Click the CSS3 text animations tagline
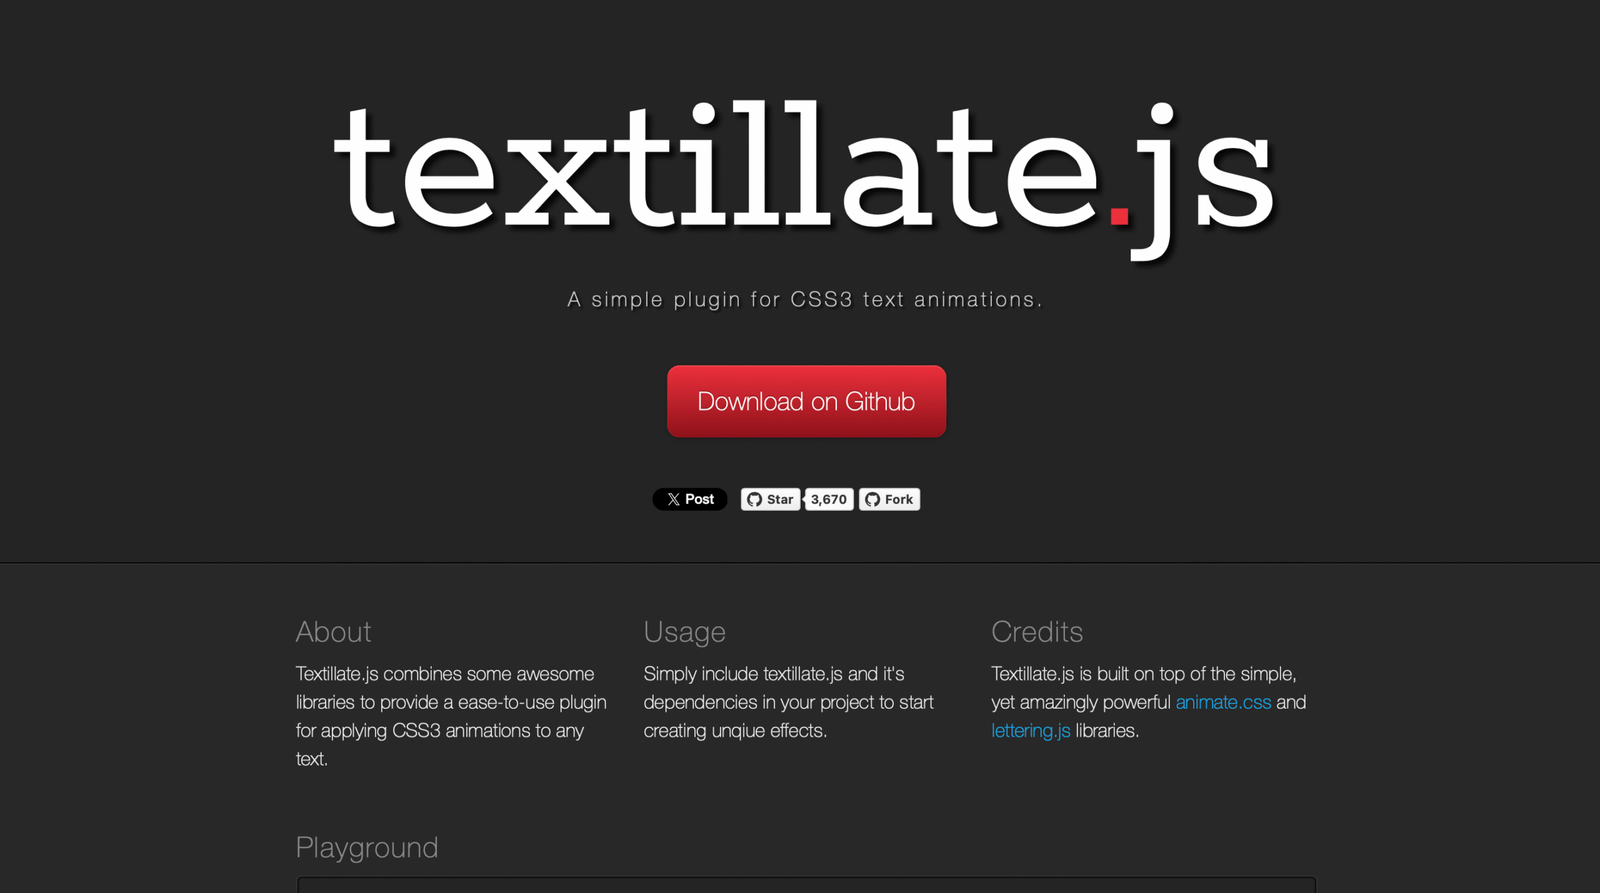1600x893 pixels. click(804, 299)
